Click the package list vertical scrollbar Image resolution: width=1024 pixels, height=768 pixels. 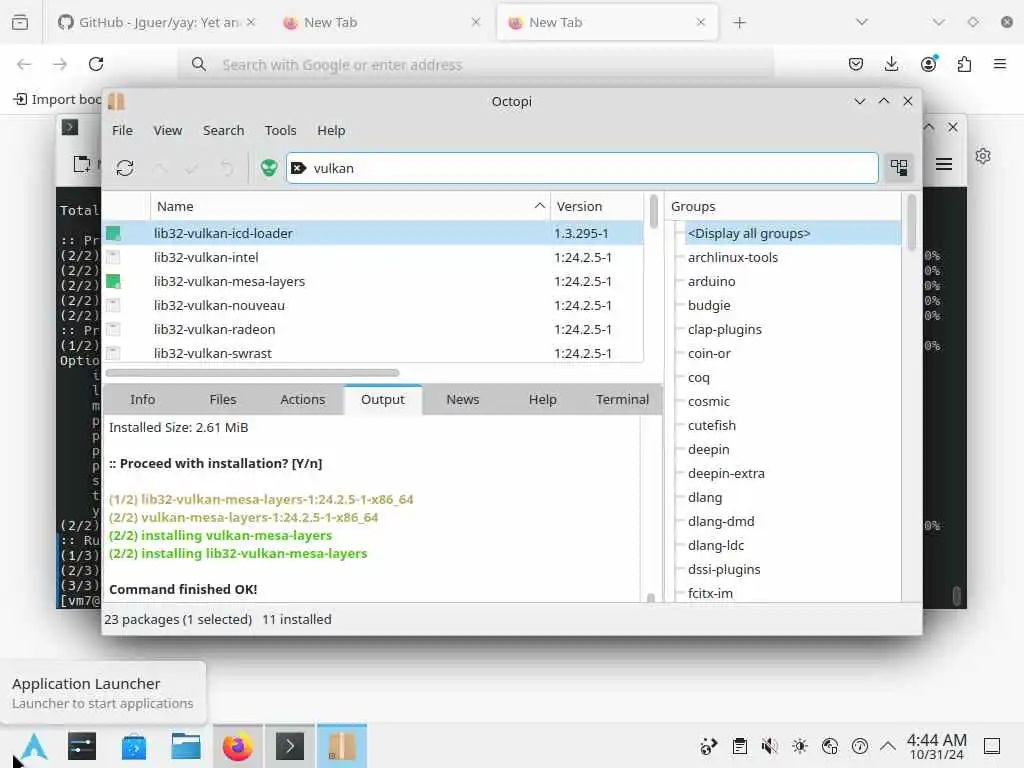654,211
